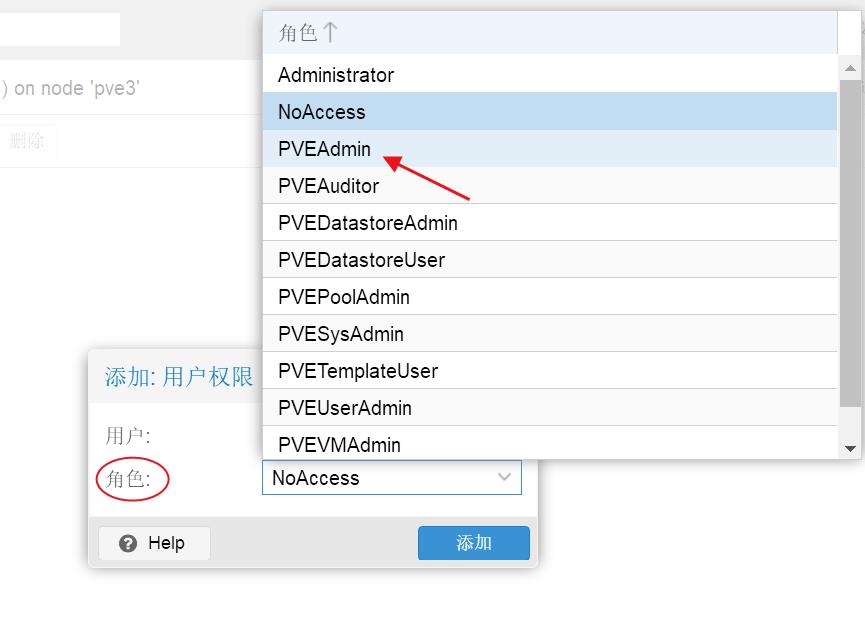Screen dimensions: 865x639
Task: Pick PVEPoolAdmin from the list
Action: pos(549,296)
